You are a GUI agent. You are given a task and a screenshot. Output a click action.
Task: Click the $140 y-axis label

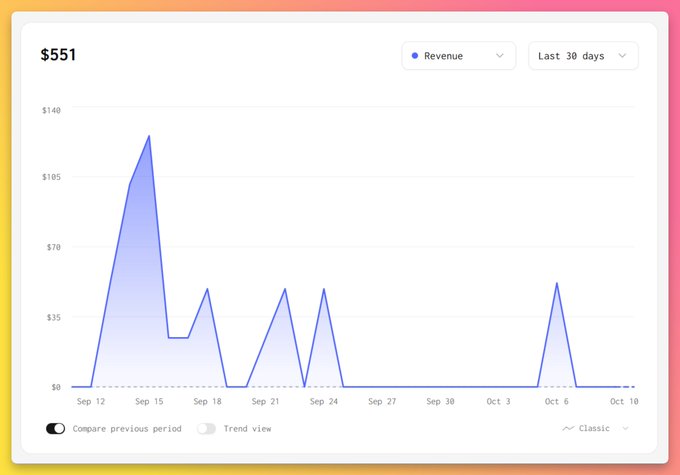coord(51,110)
